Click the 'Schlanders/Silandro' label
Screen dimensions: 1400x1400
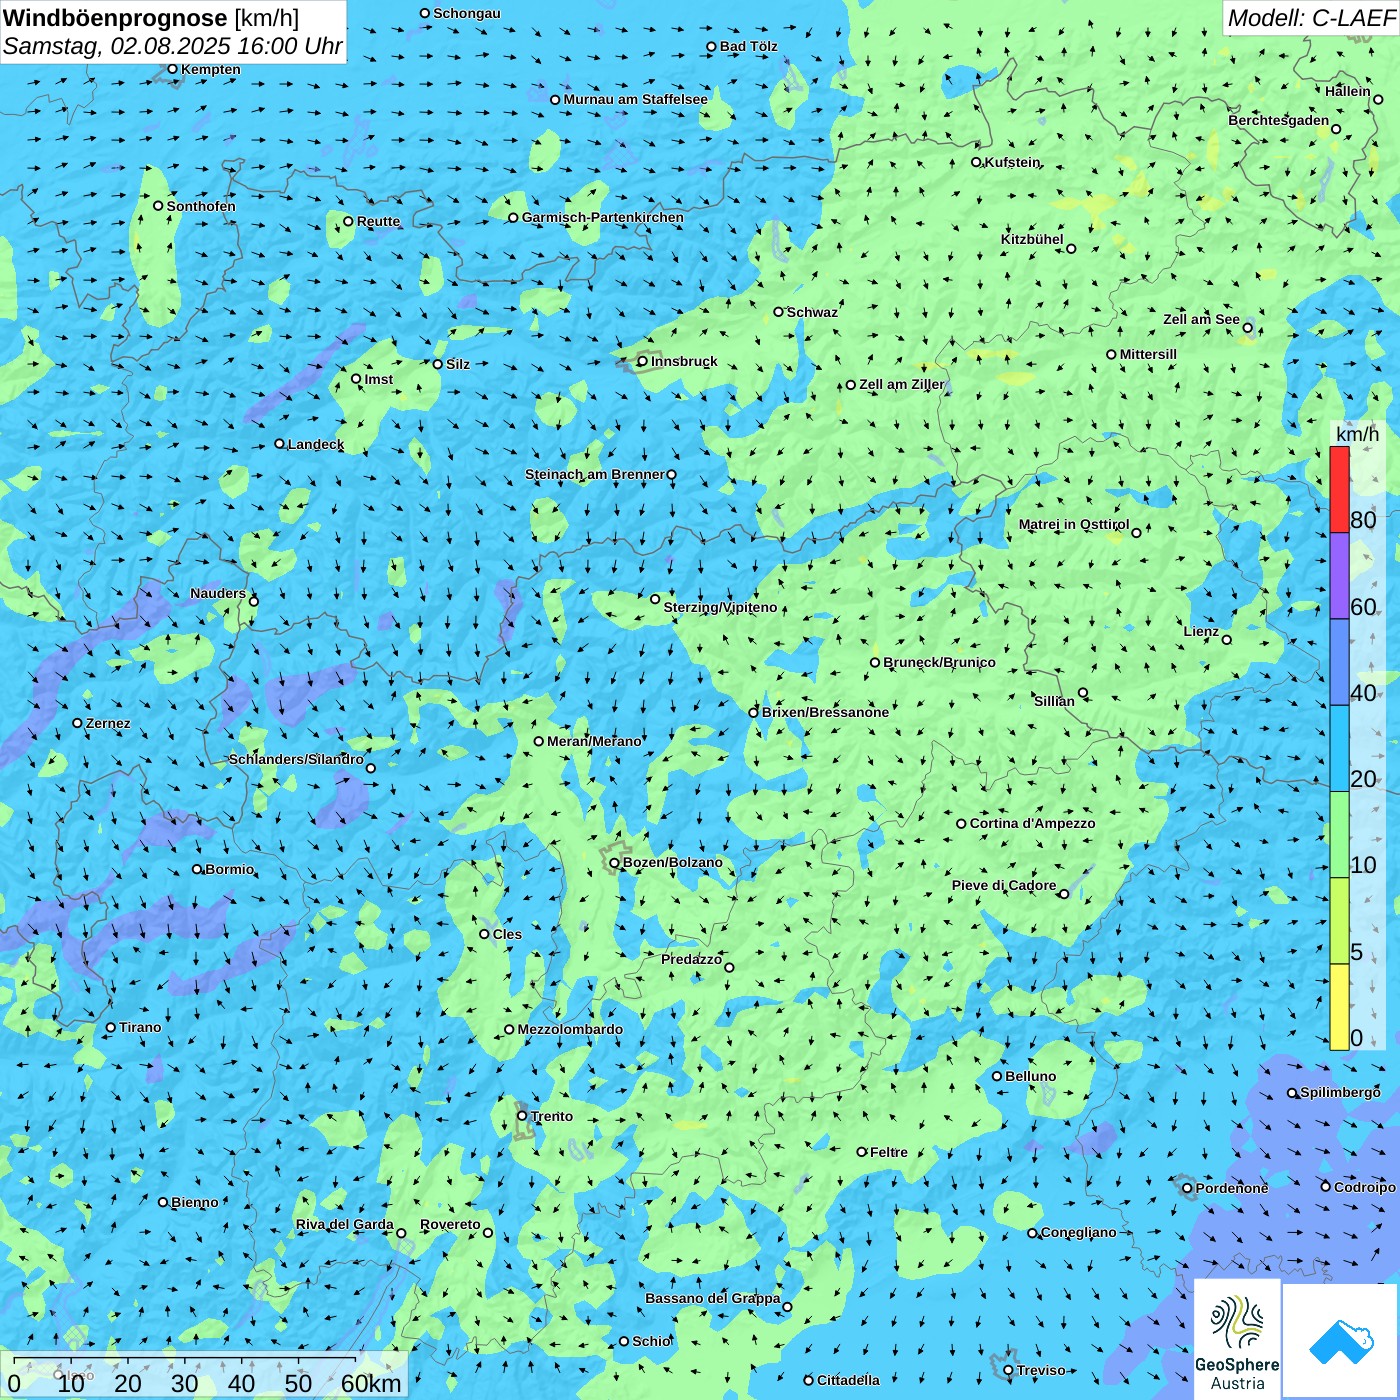(296, 759)
